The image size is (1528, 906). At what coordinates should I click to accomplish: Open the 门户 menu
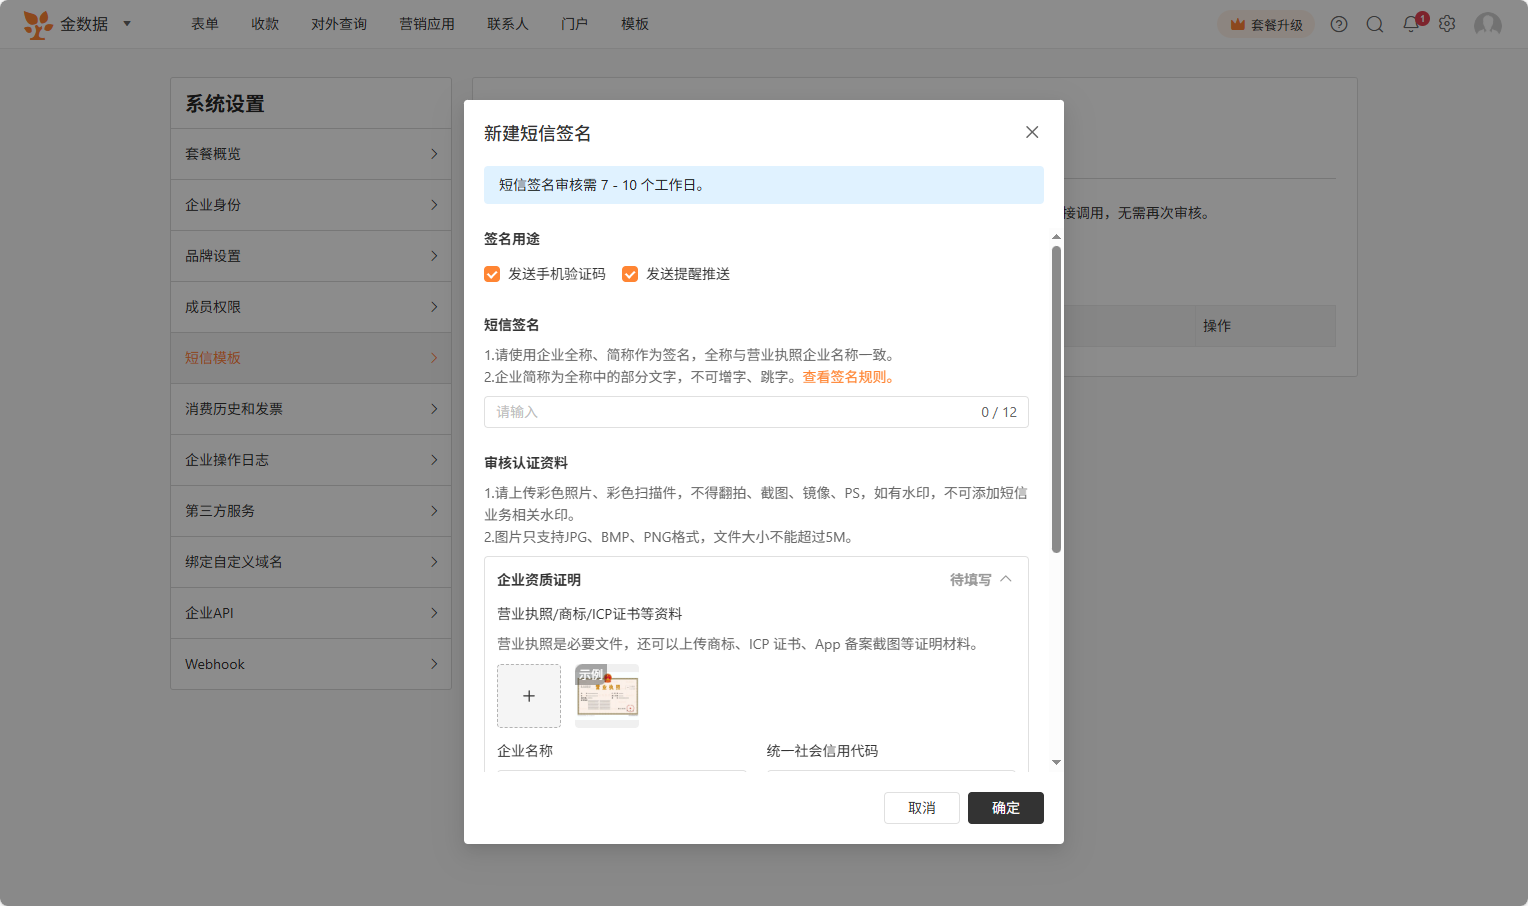[x=575, y=24]
